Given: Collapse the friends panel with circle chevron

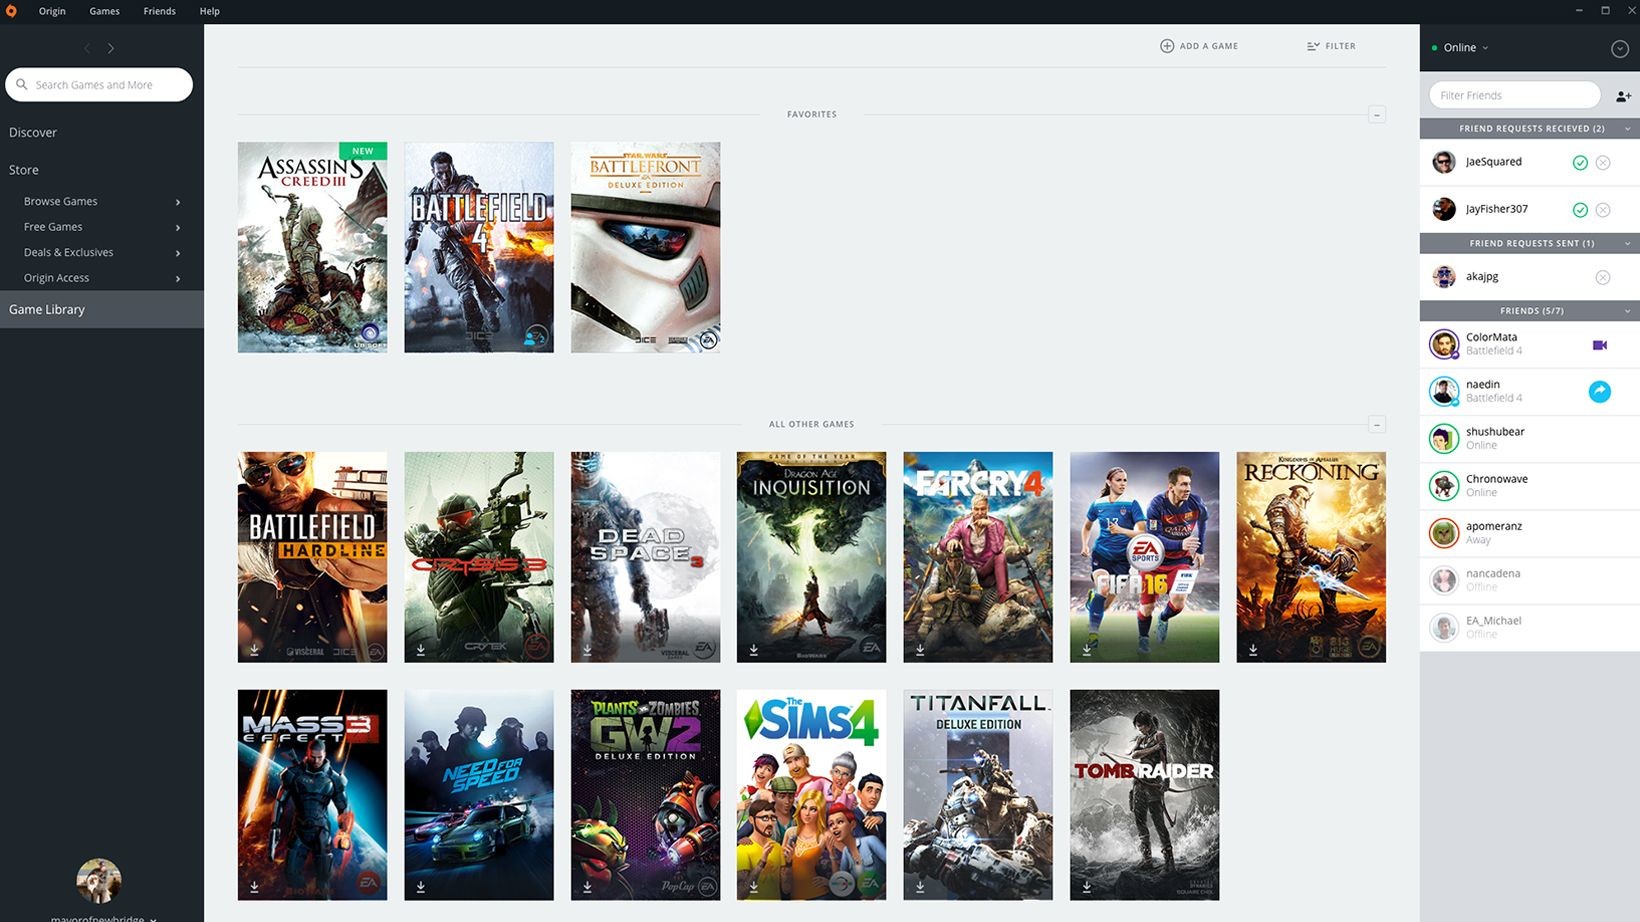Looking at the screenshot, I should click(1620, 49).
